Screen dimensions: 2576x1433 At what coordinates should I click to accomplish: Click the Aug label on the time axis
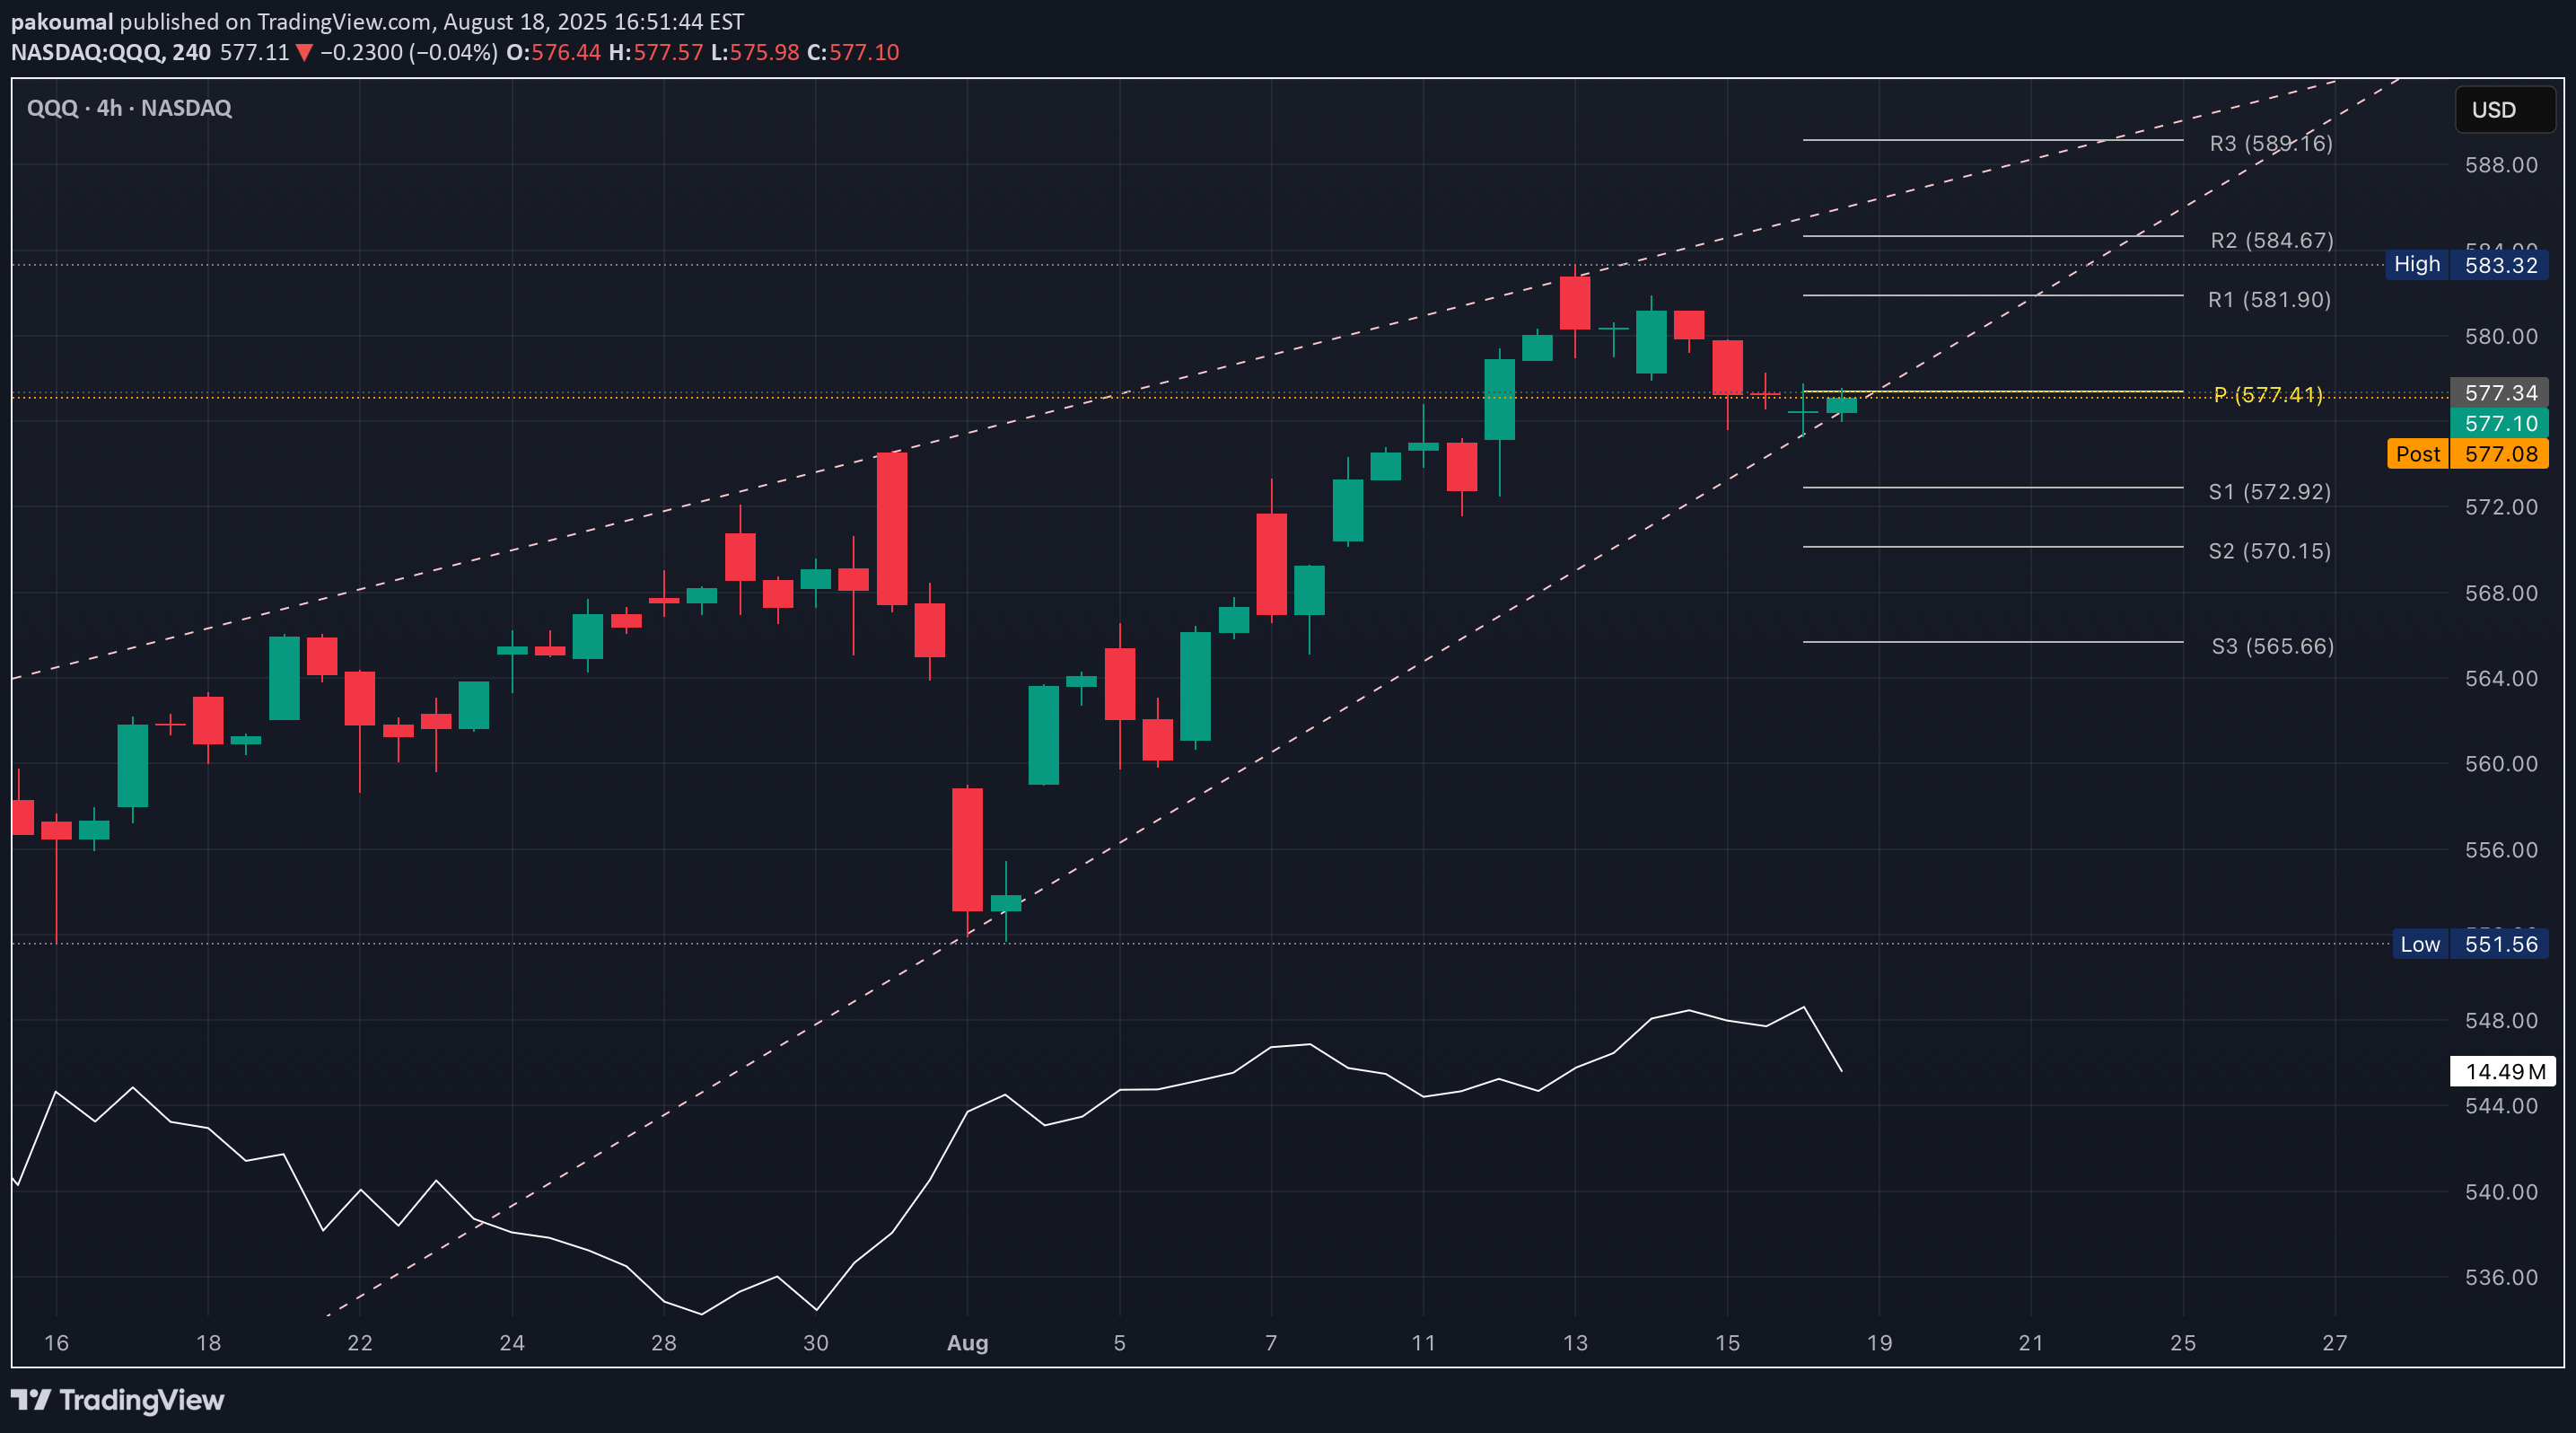967,1343
